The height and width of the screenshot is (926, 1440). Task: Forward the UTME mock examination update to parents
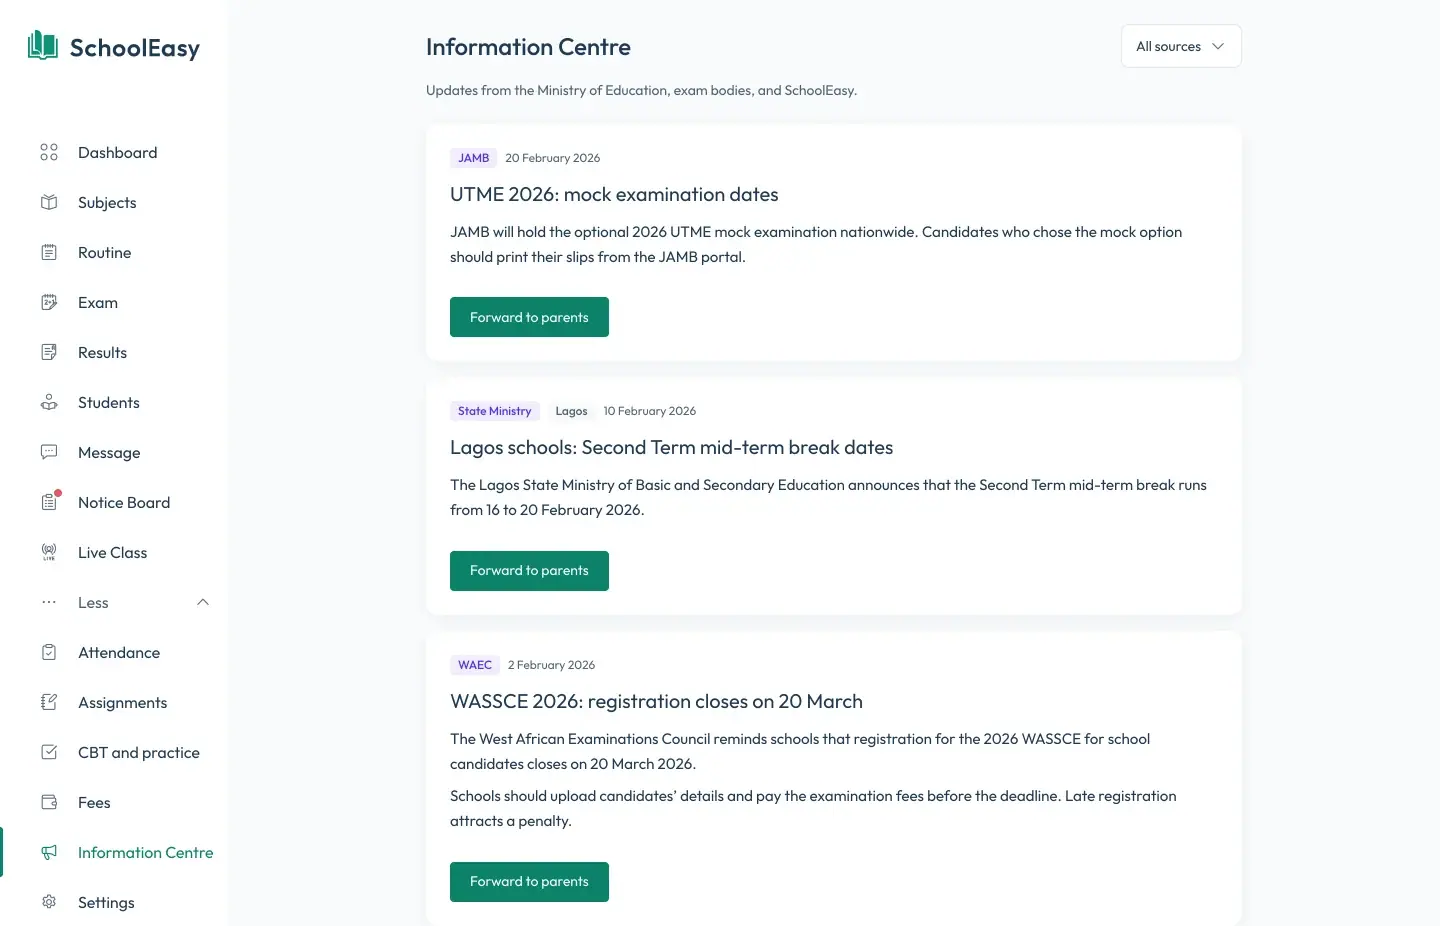point(529,317)
